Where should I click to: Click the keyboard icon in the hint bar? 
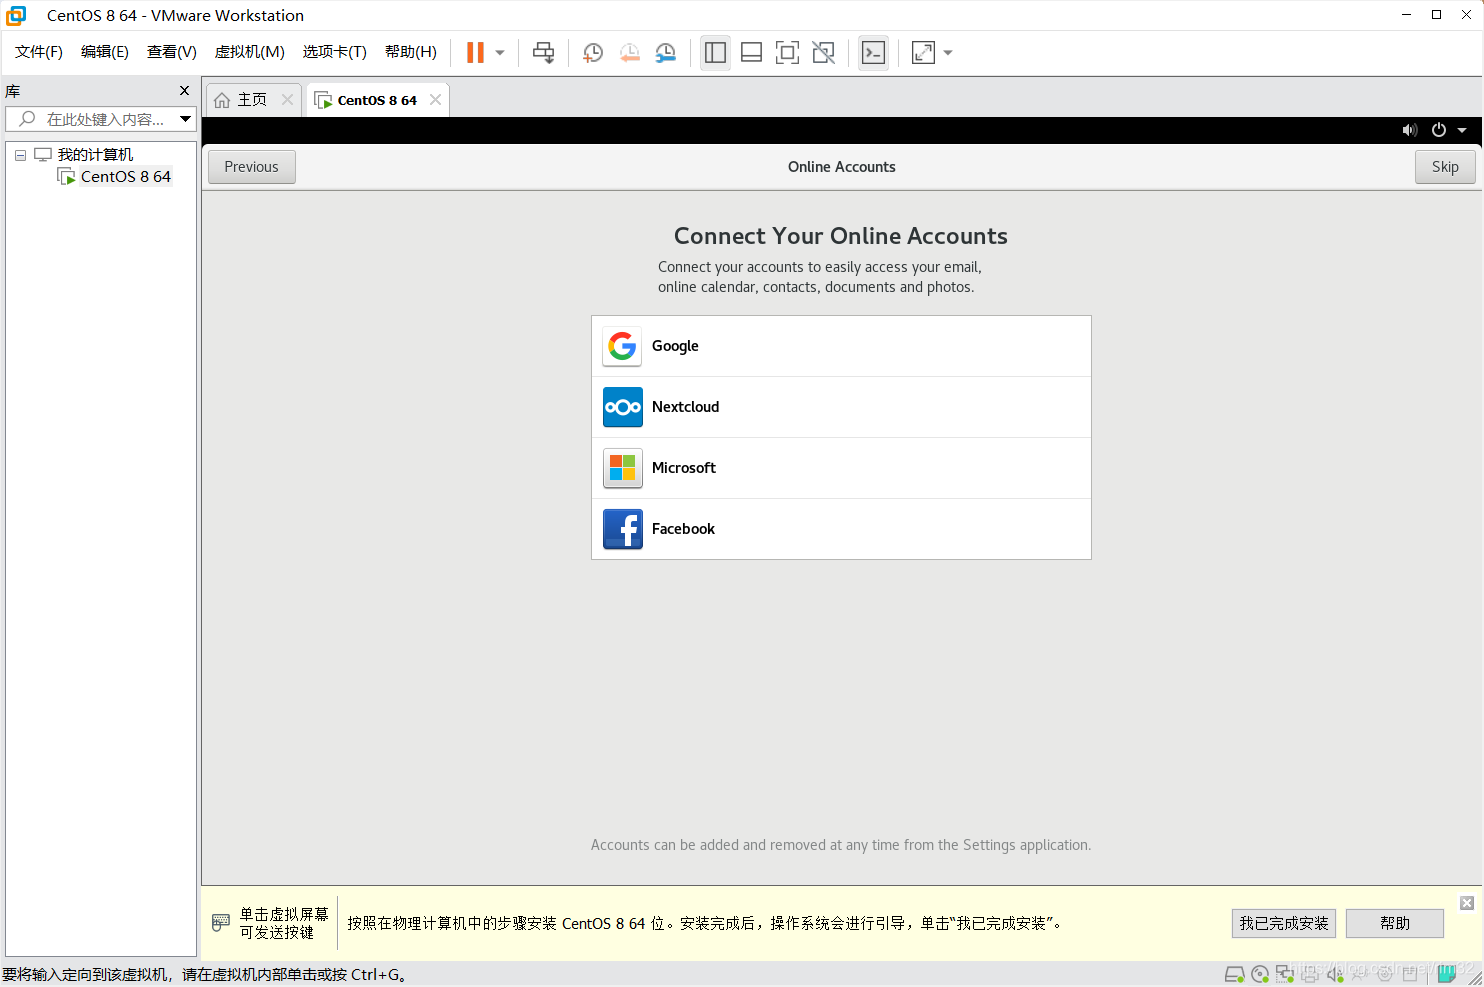click(x=221, y=923)
